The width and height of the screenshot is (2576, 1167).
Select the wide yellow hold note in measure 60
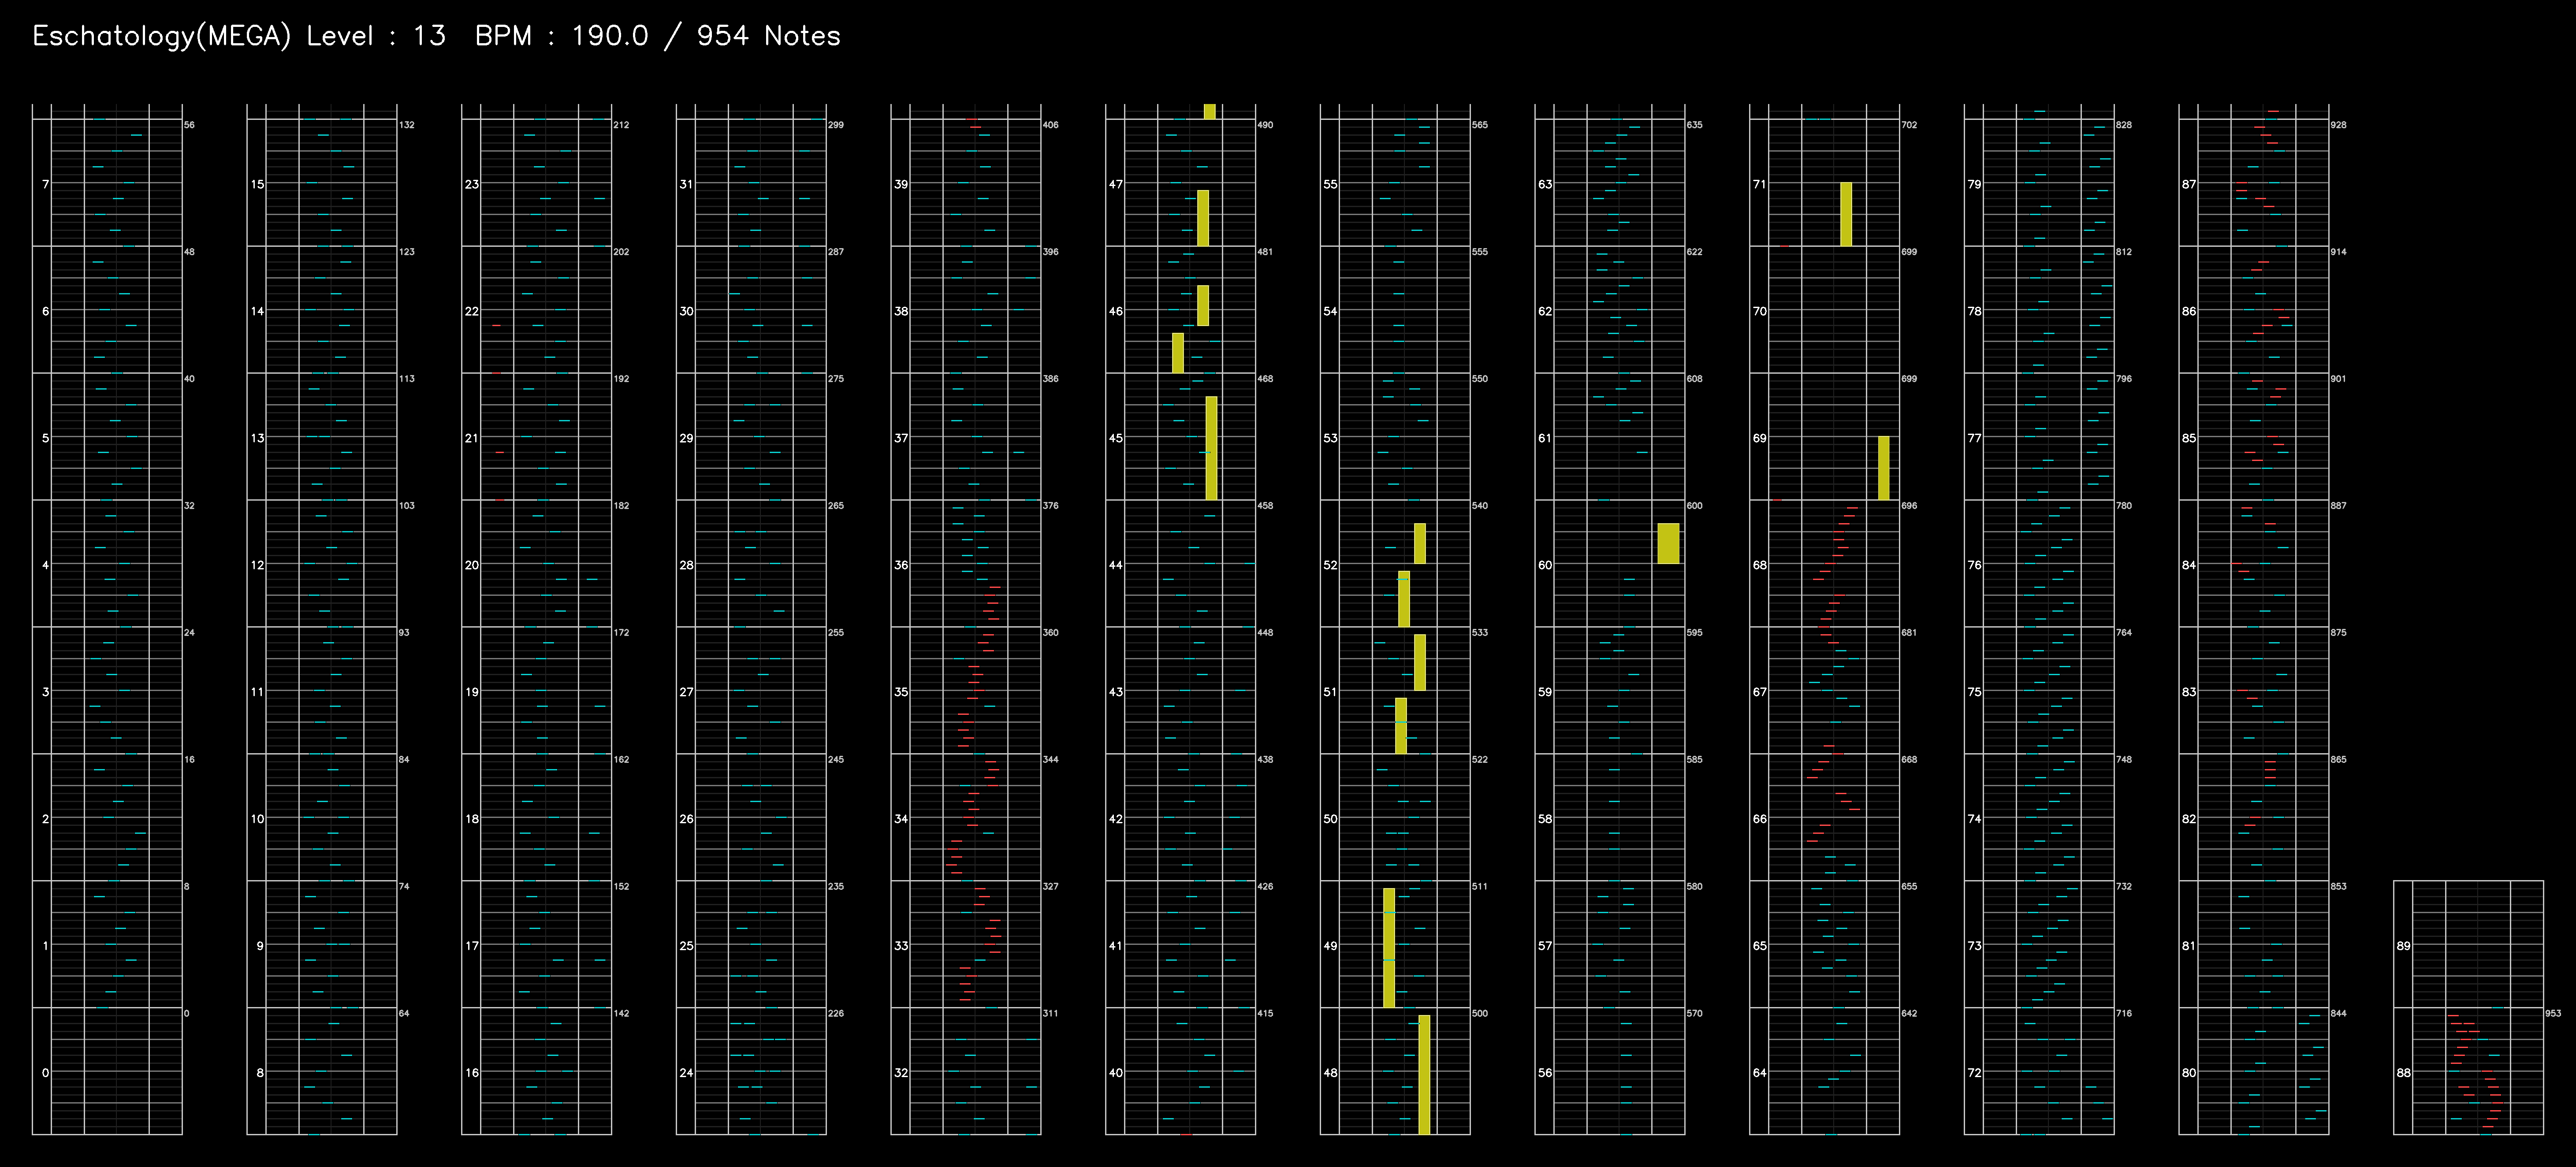click(1668, 543)
